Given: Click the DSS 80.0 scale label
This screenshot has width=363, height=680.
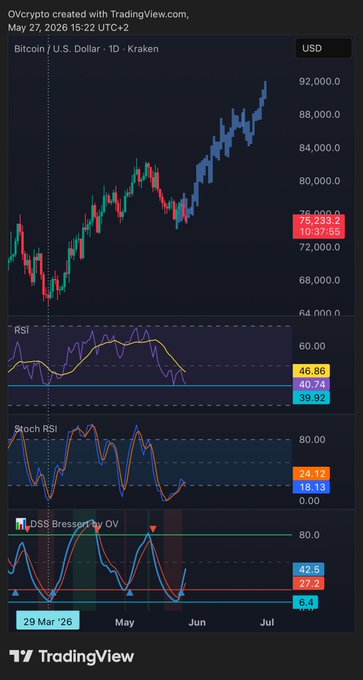Looking at the screenshot, I should 310,535.
